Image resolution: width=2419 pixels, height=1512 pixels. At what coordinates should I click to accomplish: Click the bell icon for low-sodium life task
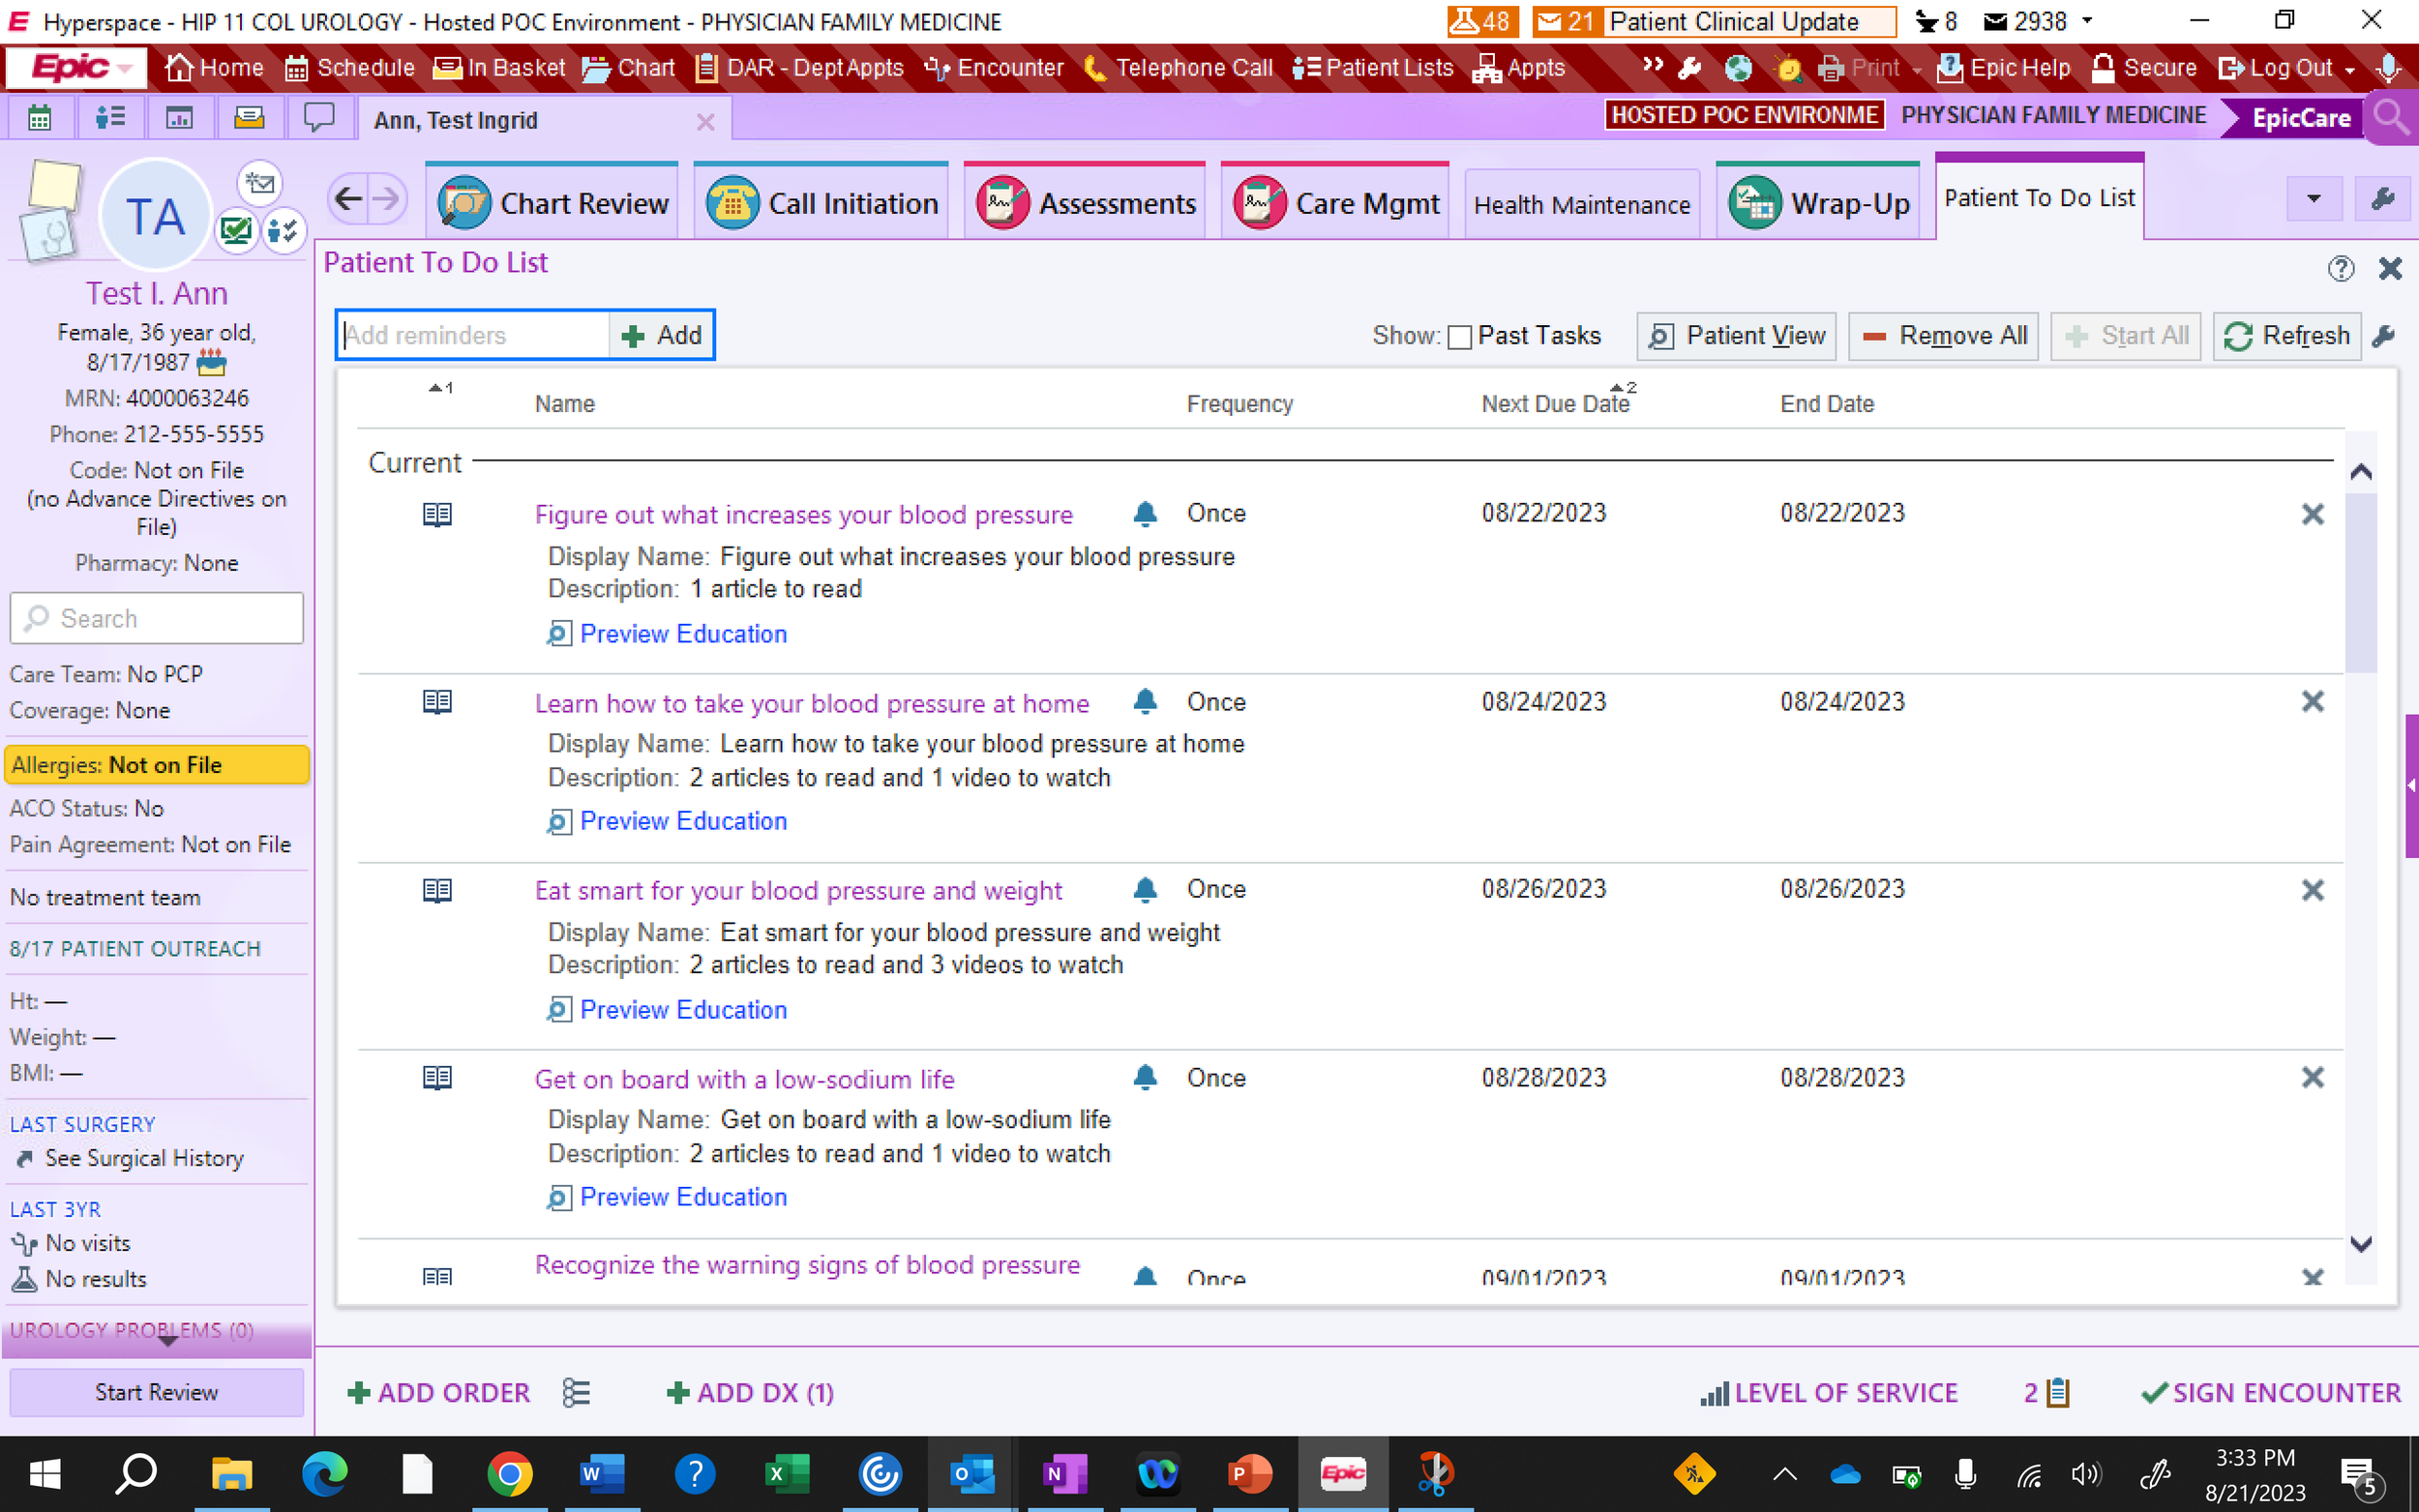pyautogui.click(x=1145, y=1077)
